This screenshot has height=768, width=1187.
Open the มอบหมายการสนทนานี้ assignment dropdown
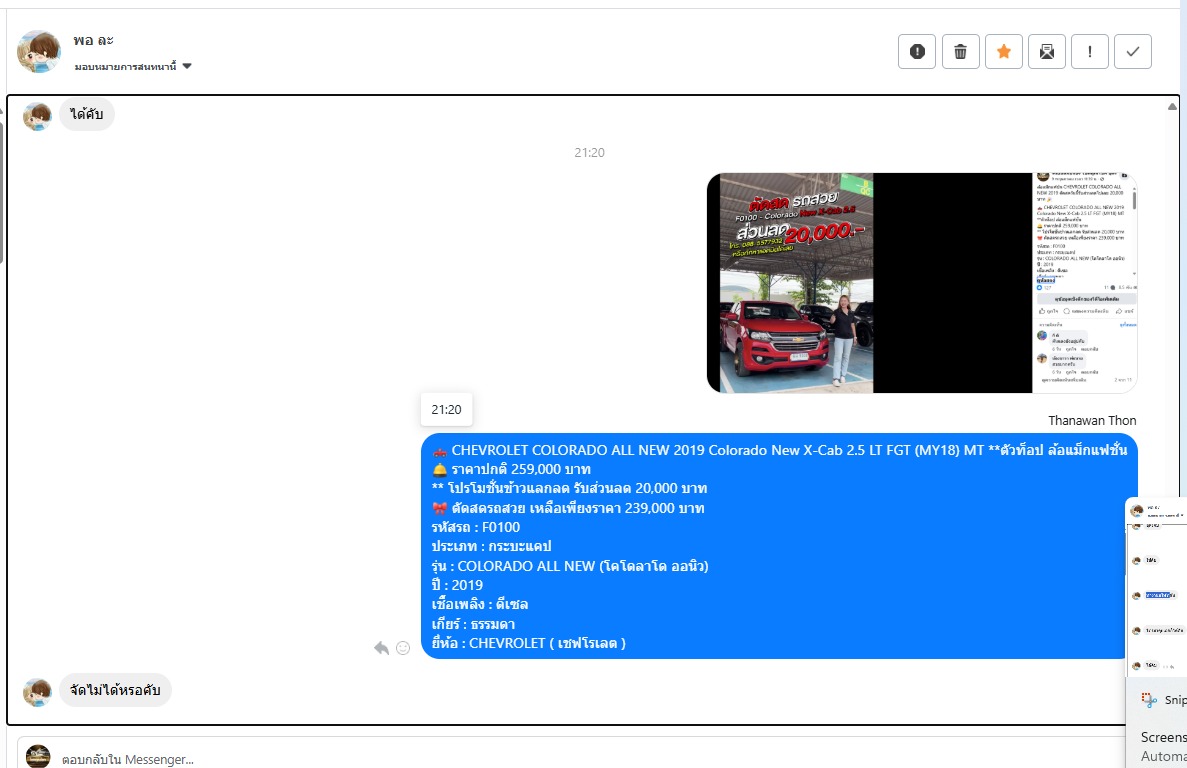[133, 67]
